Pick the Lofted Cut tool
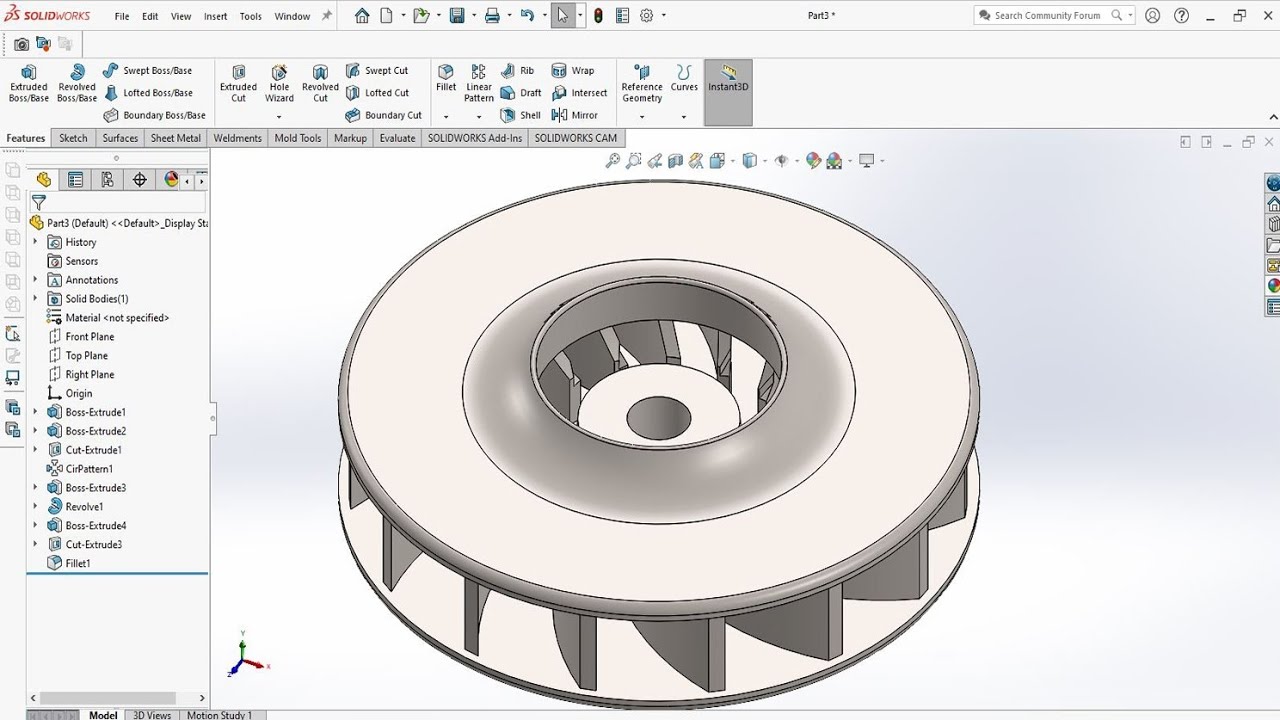This screenshot has width=1280, height=720. pos(377,92)
